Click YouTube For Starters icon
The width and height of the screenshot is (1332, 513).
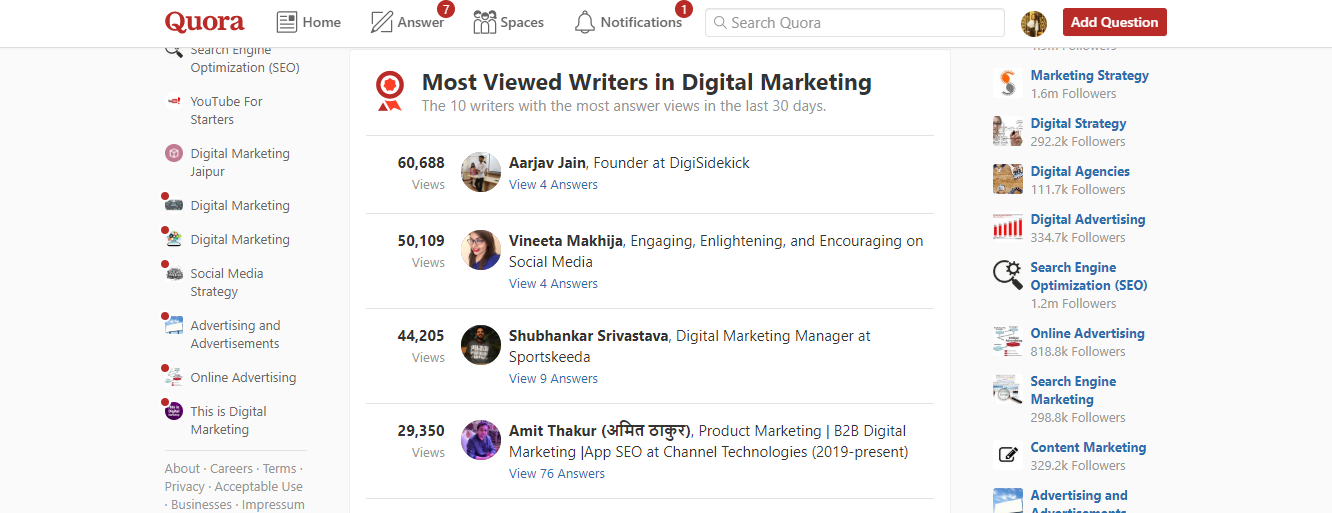click(174, 101)
